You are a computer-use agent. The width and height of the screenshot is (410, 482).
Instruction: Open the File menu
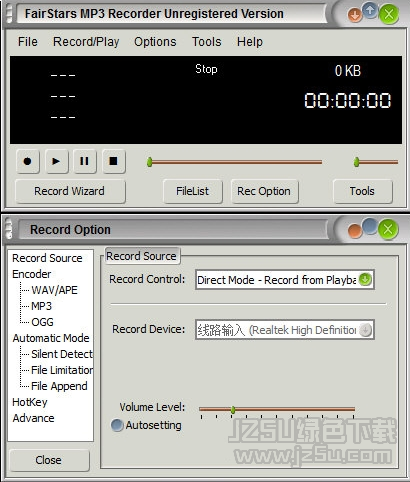pyautogui.click(x=28, y=42)
